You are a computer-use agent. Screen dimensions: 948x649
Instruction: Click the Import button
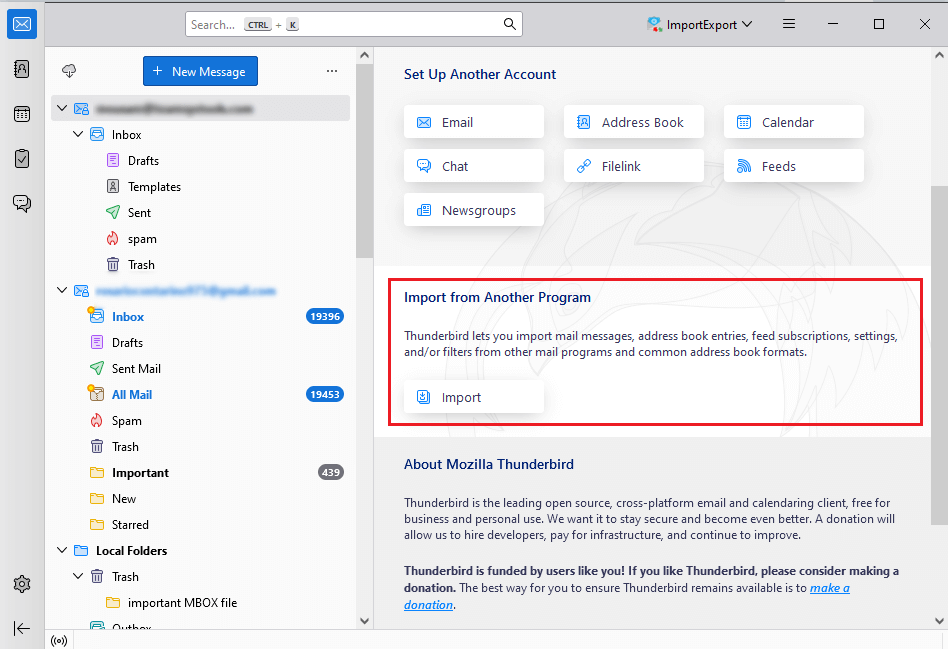(x=474, y=397)
